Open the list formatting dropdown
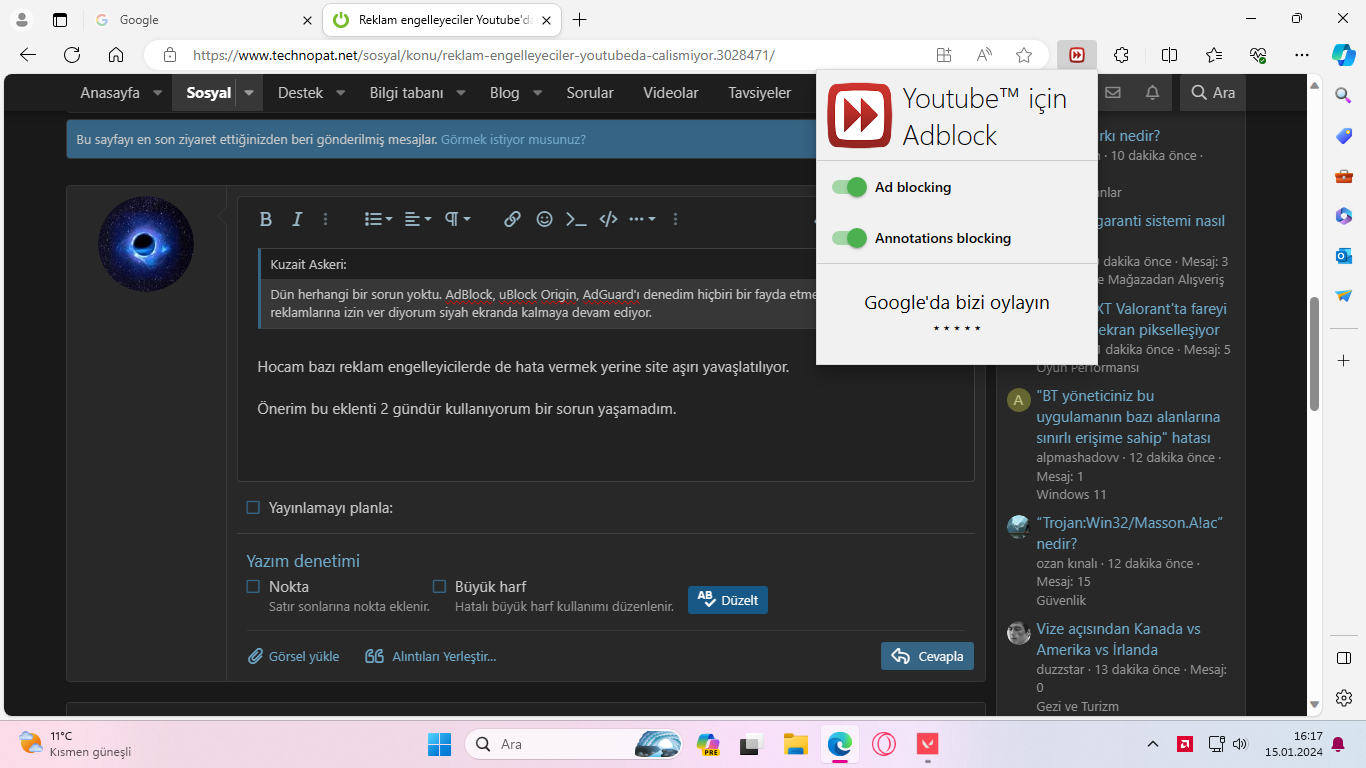The image size is (1366, 768). (x=378, y=219)
